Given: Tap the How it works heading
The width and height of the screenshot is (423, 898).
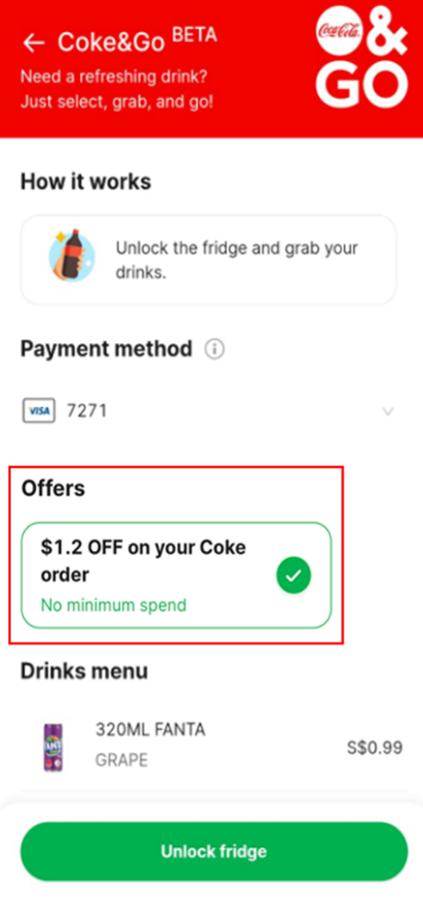Looking at the screenshot, I should [x=86, y=182].
